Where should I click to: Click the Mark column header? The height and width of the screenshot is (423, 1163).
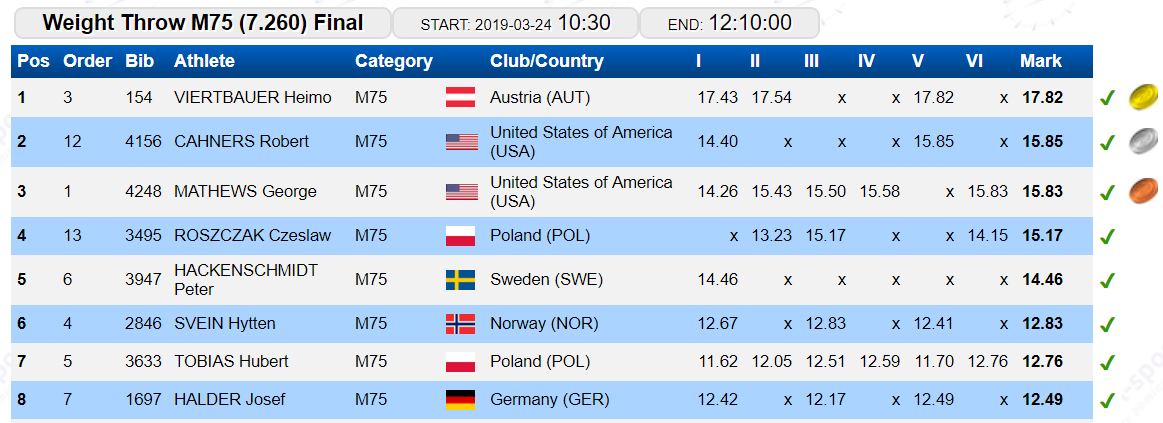click(1041, 62)
